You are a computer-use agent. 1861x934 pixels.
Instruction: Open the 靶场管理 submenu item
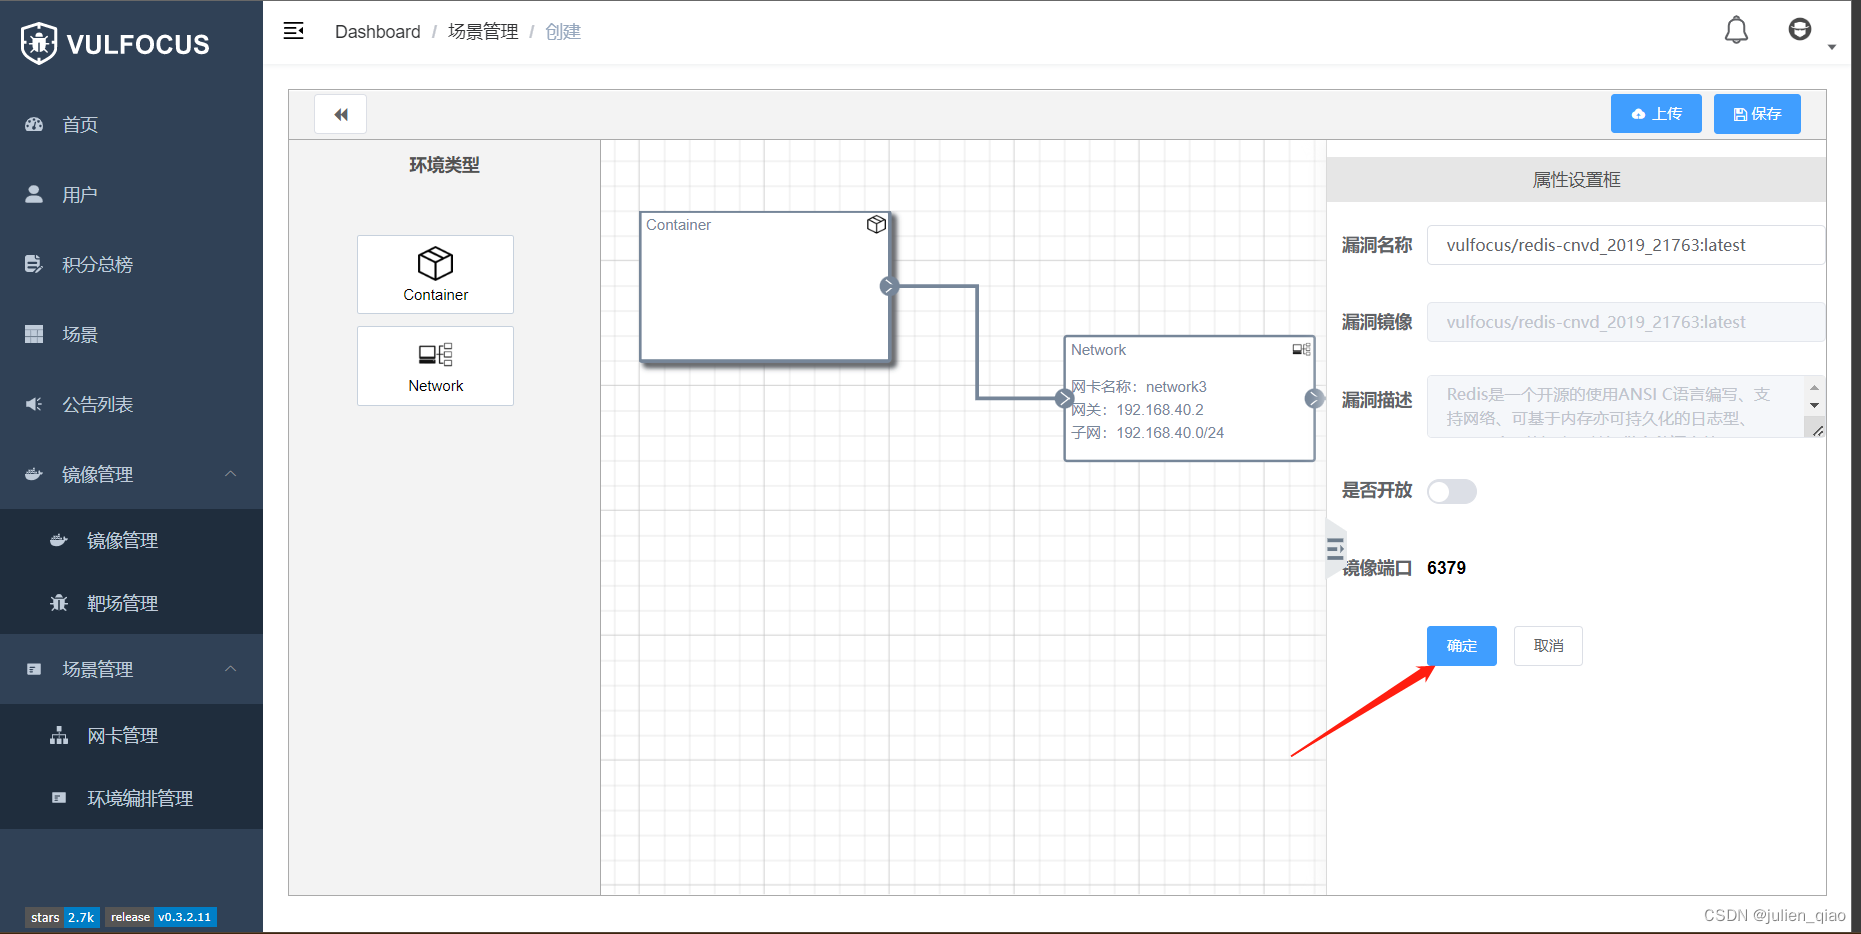point(131,603)
